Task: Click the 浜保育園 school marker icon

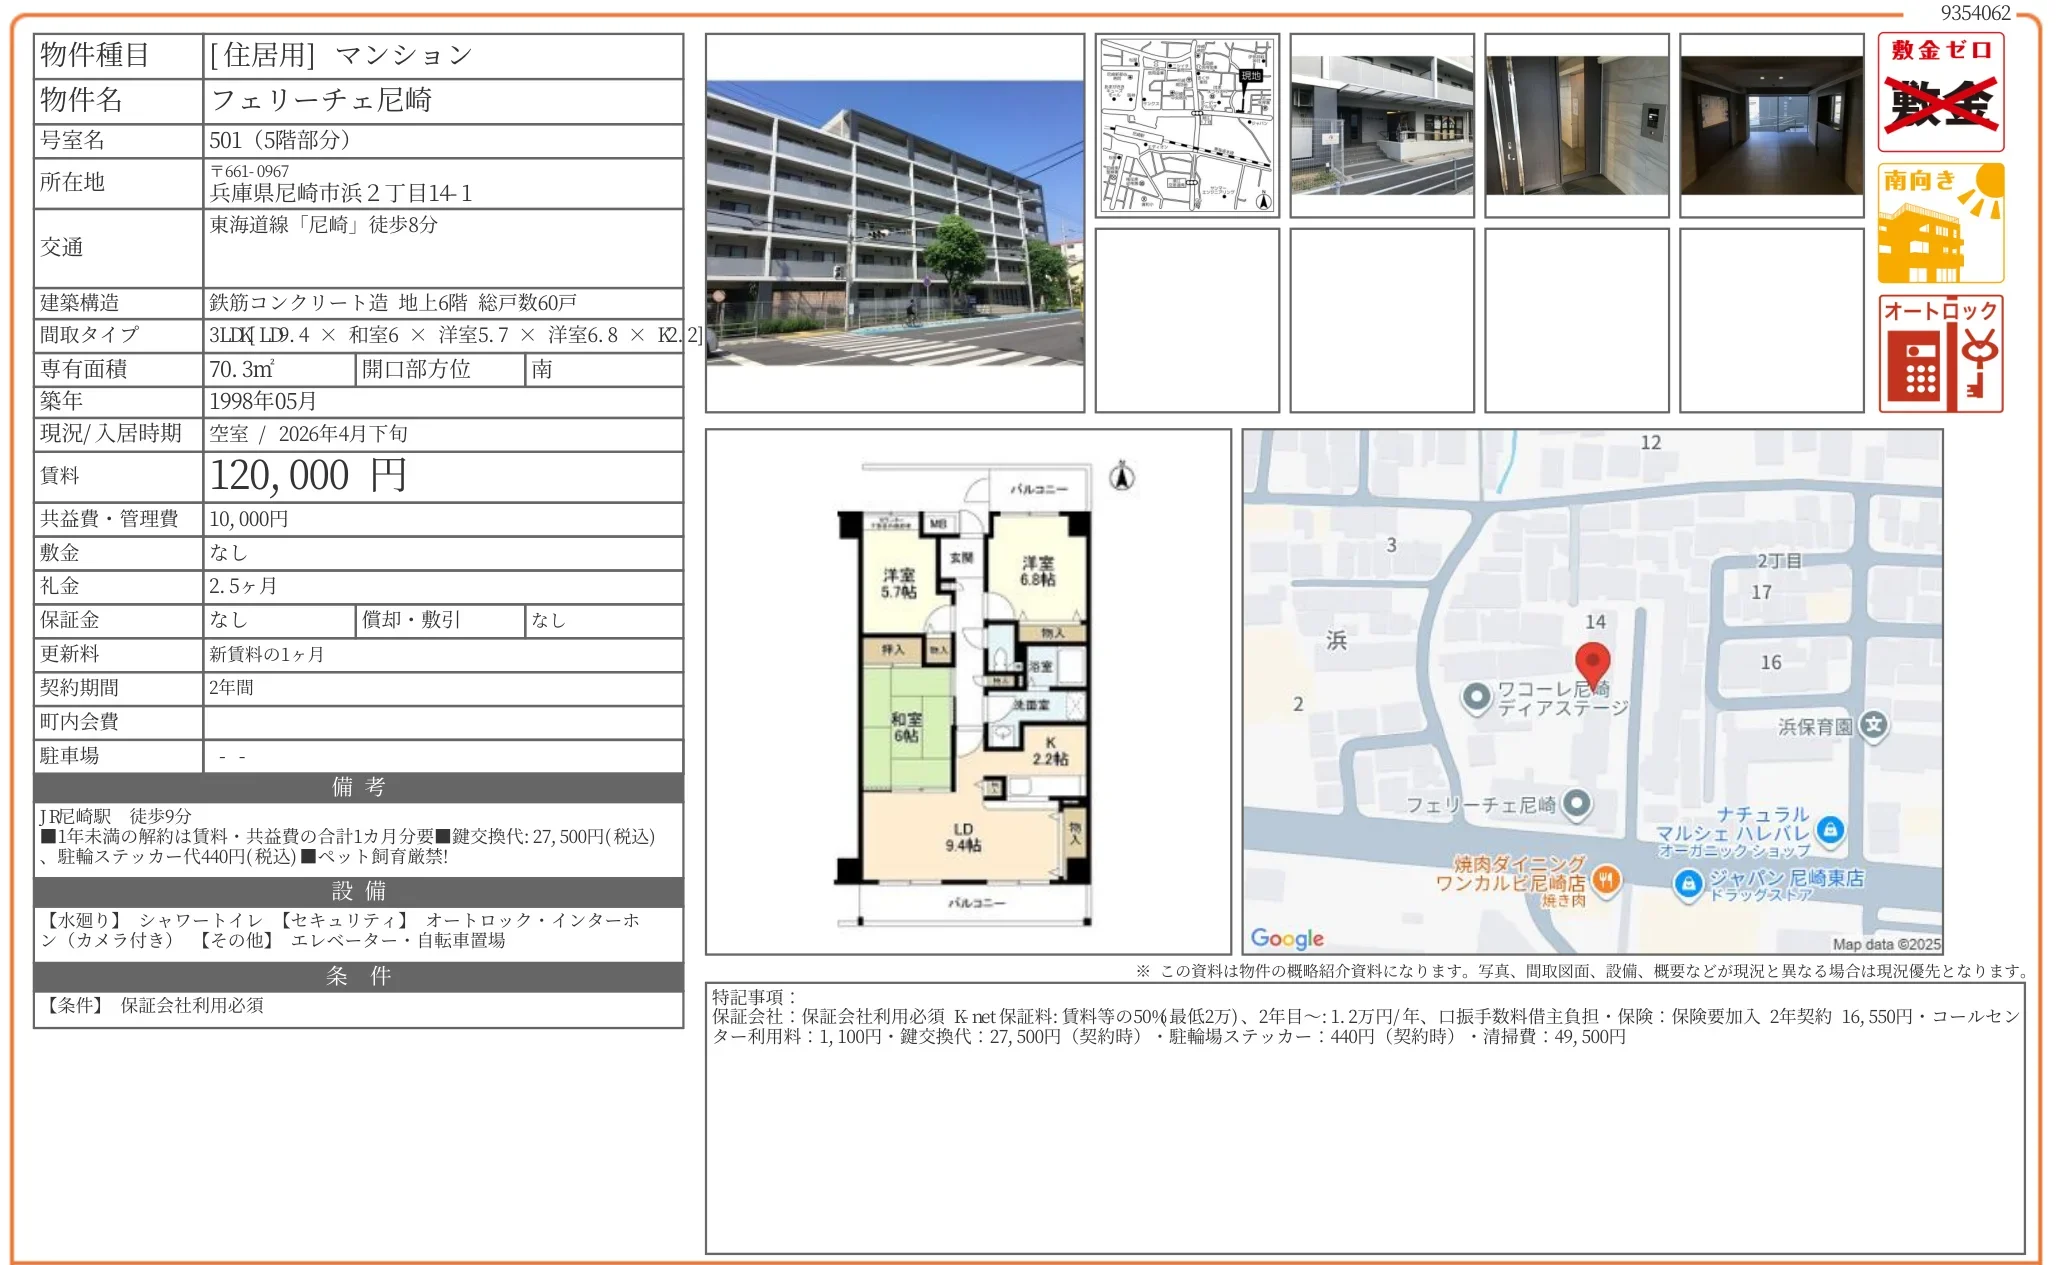Action: (1873, 725)
